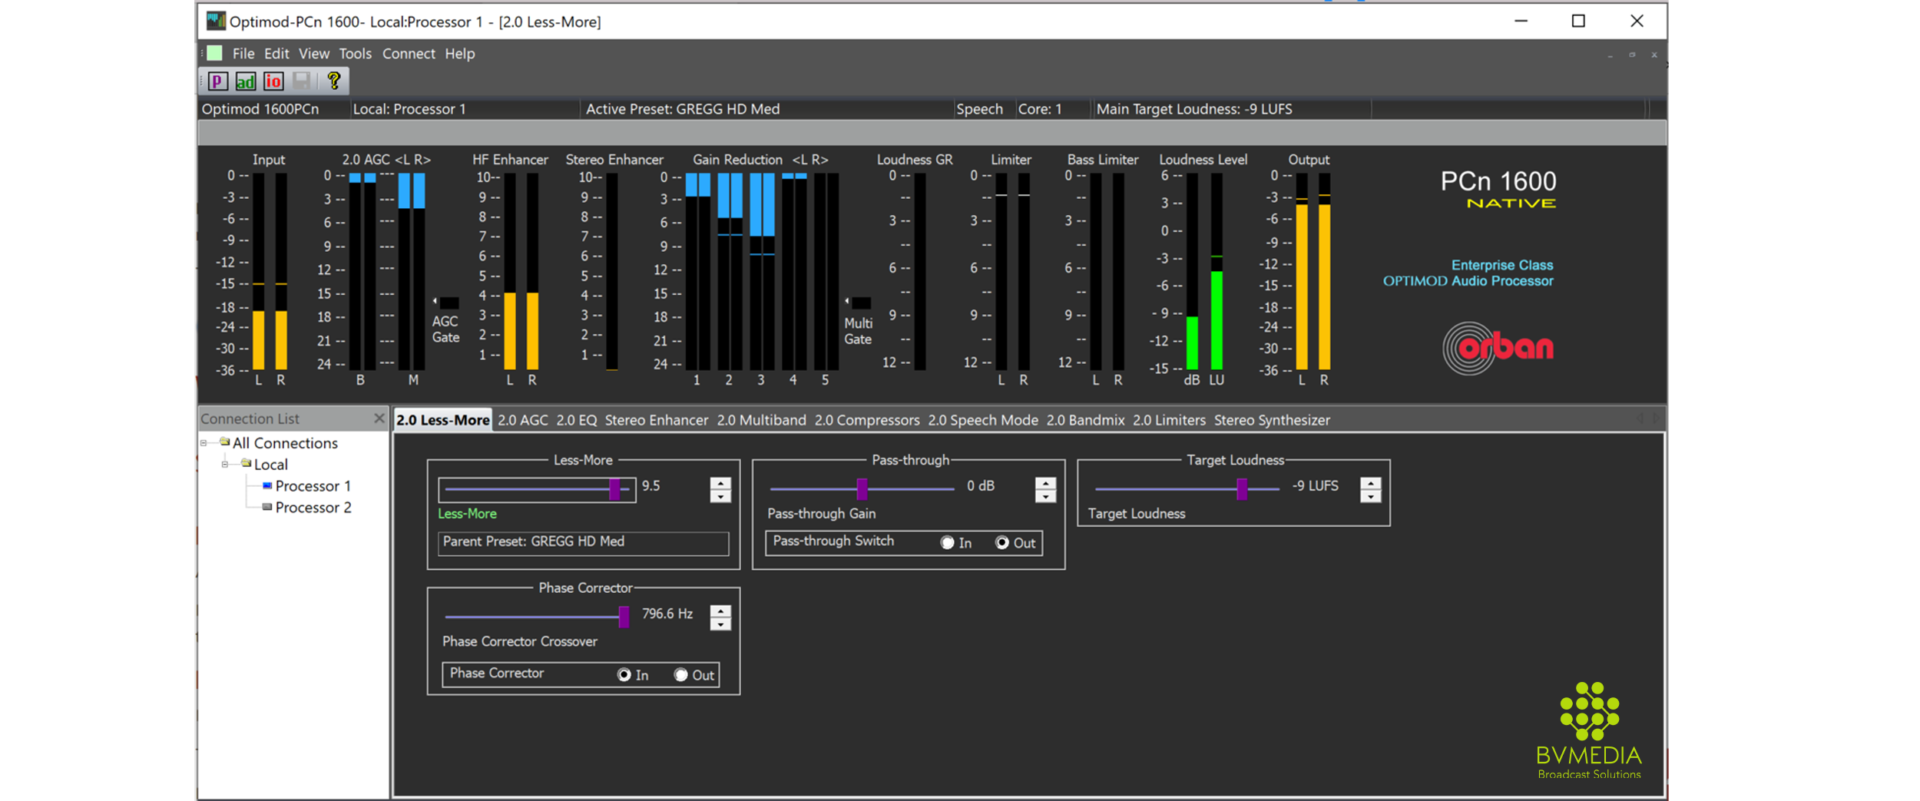Click the 'Optimod 1600PCn' status bar entry
The image size is (1920, 801).
260,109
